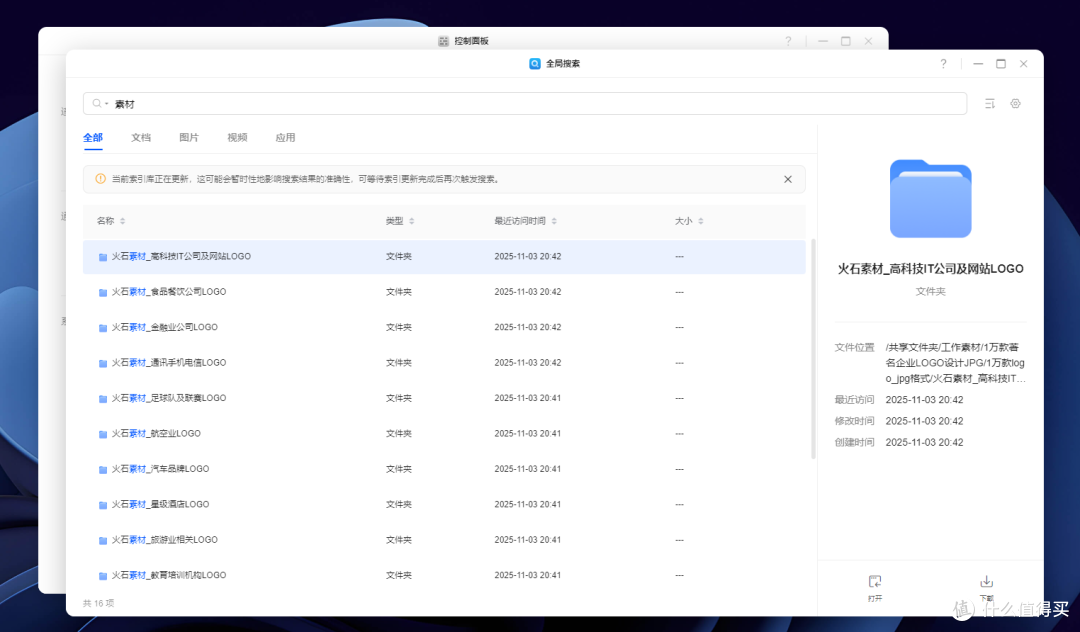Click 打开 to open the selected folder
Screen dimensions: 1080x632
(875, 589)
